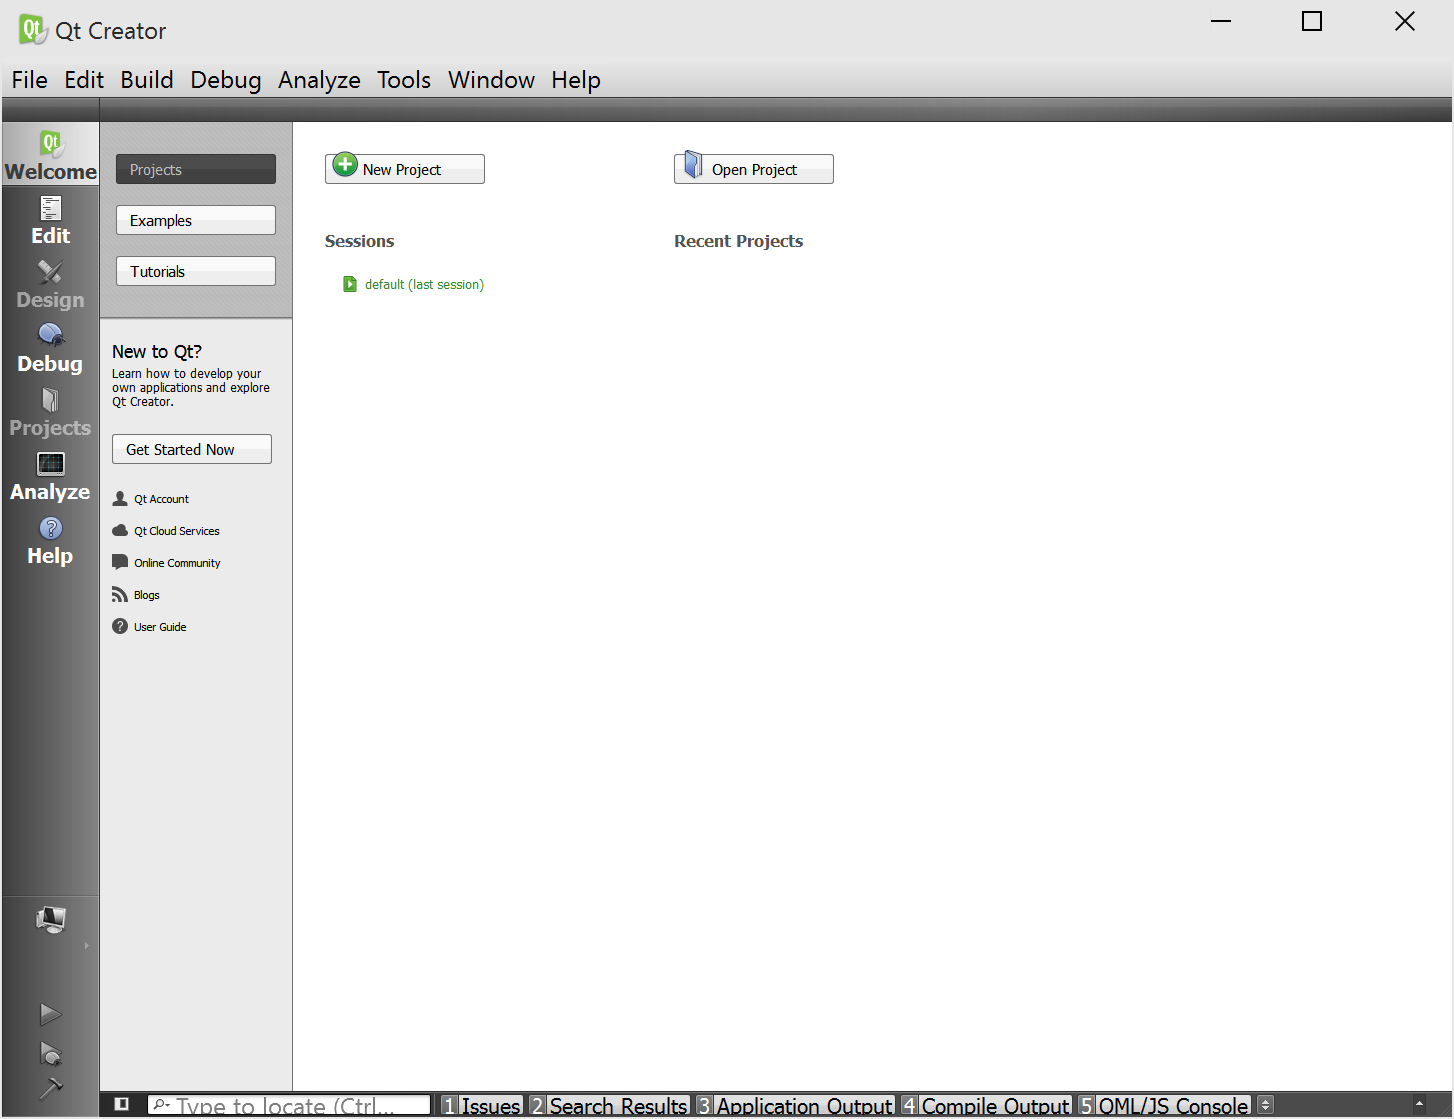Open the Blogs link
The width and height of the screenshot is (1454, 1119).
[x=147, y=595]
